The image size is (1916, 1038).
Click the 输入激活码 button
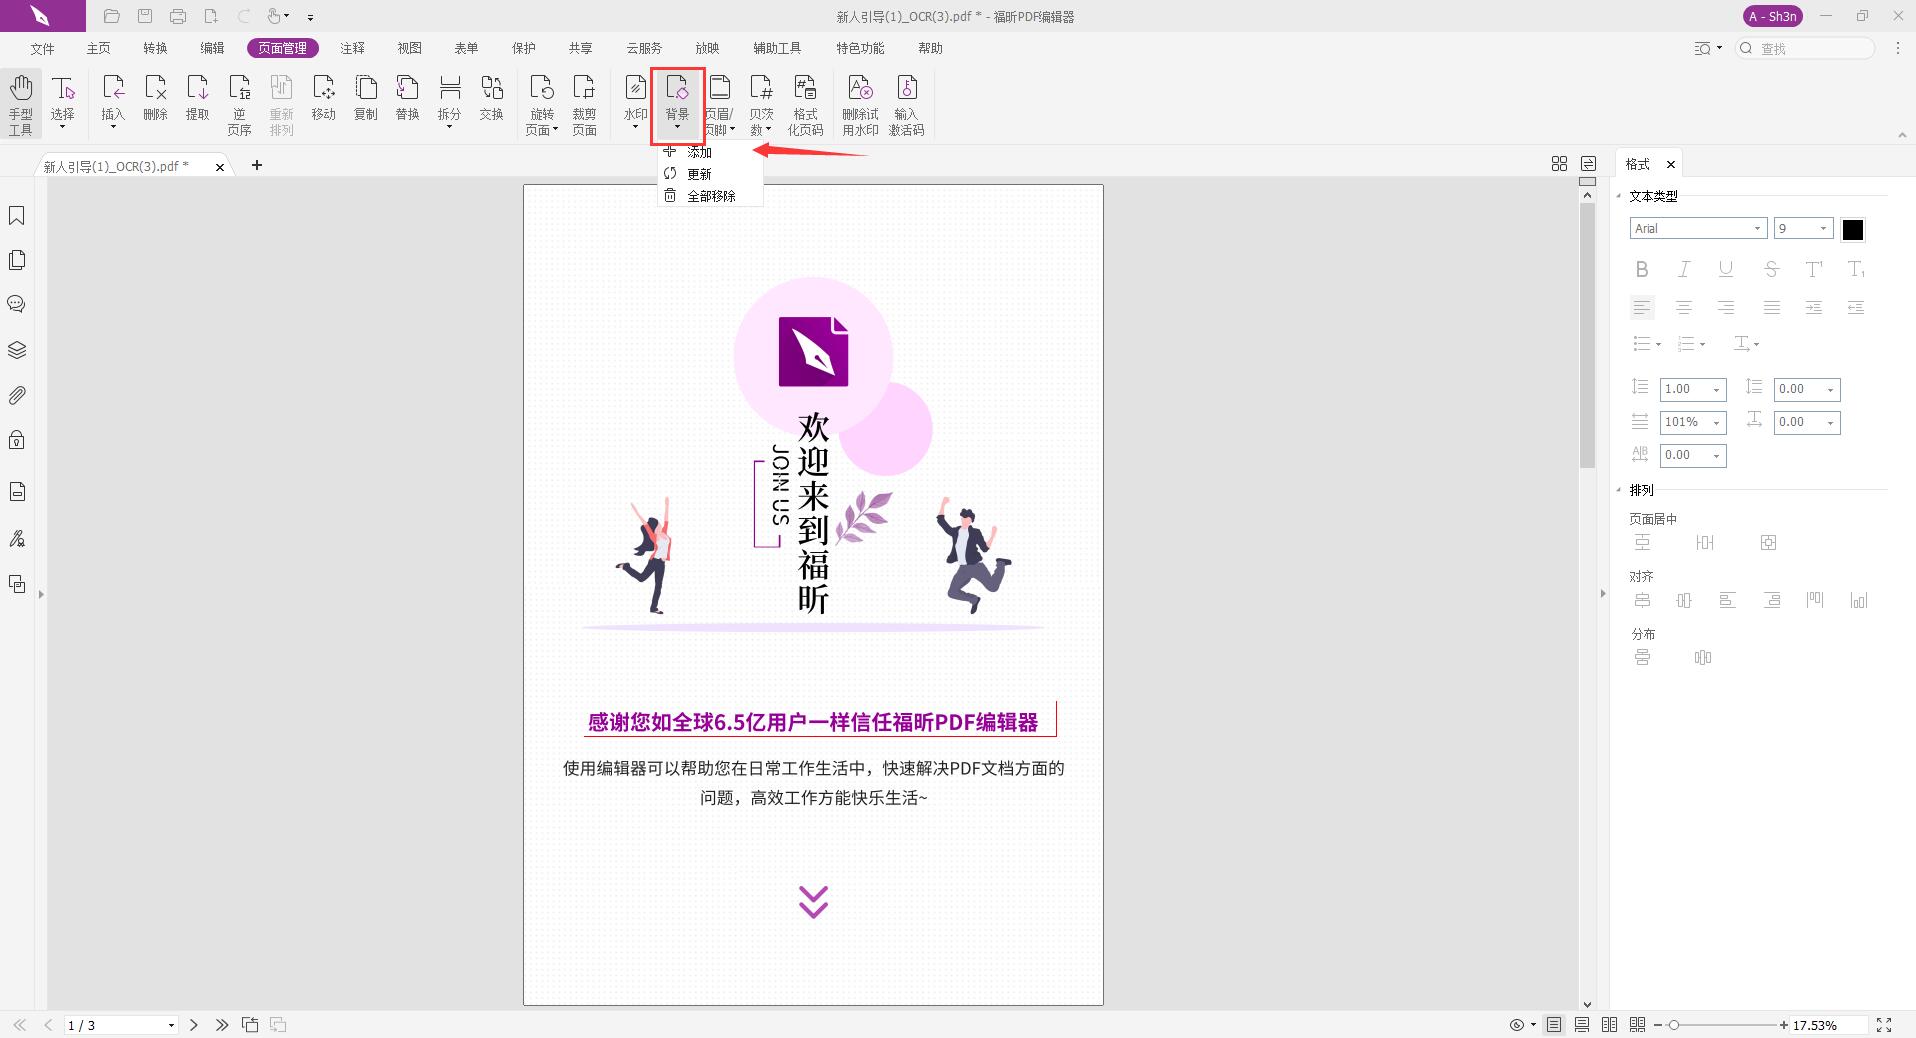906,100
